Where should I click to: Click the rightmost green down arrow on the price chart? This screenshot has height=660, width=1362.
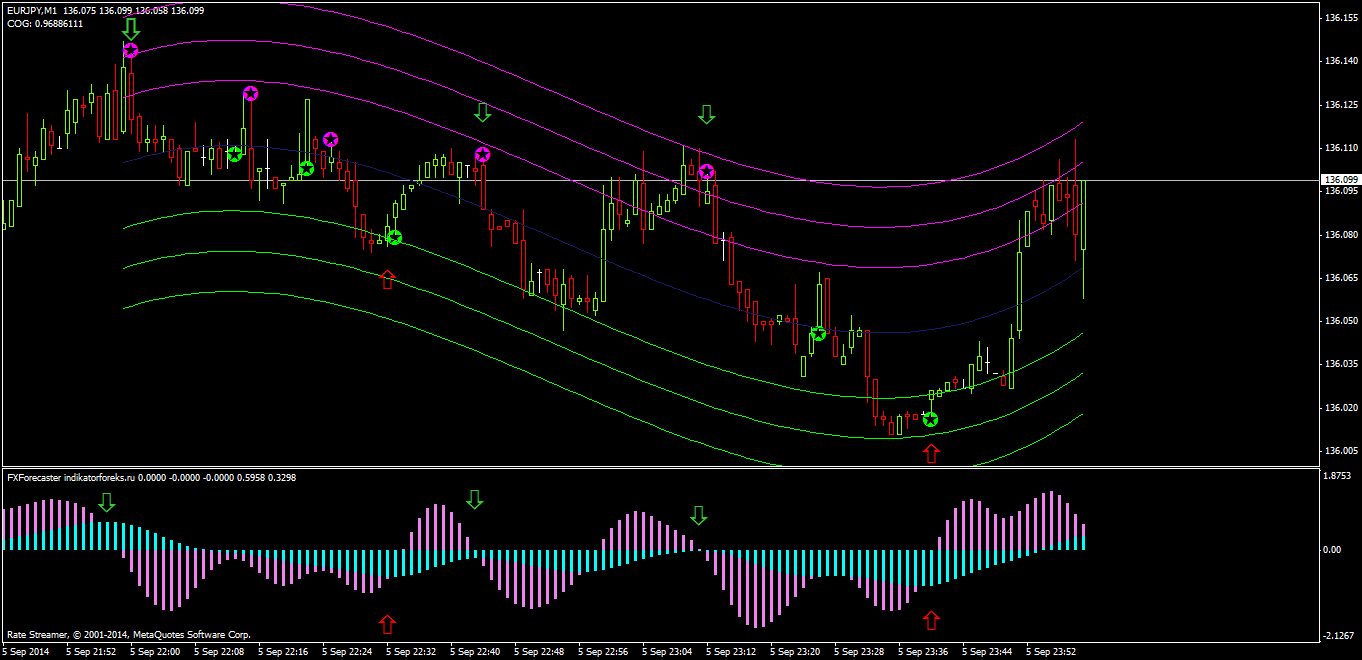(x=707, y=114)
